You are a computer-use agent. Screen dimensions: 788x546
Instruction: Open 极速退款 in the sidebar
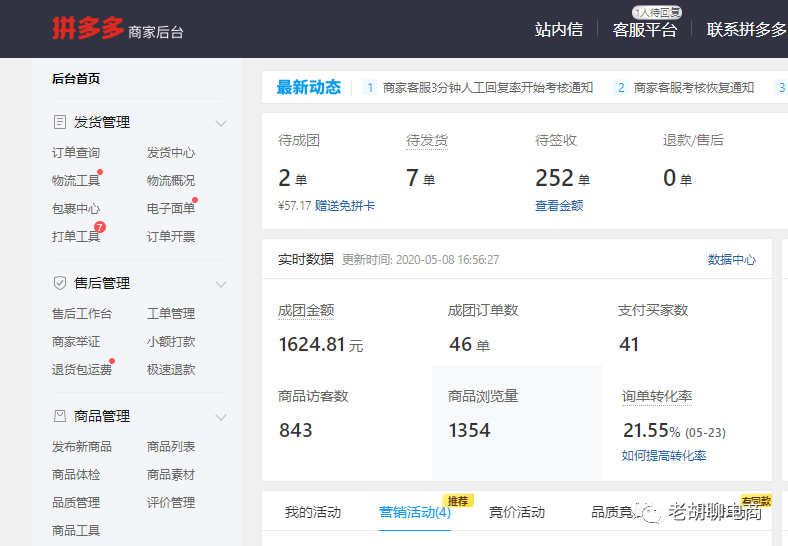[x=171, y=370]
